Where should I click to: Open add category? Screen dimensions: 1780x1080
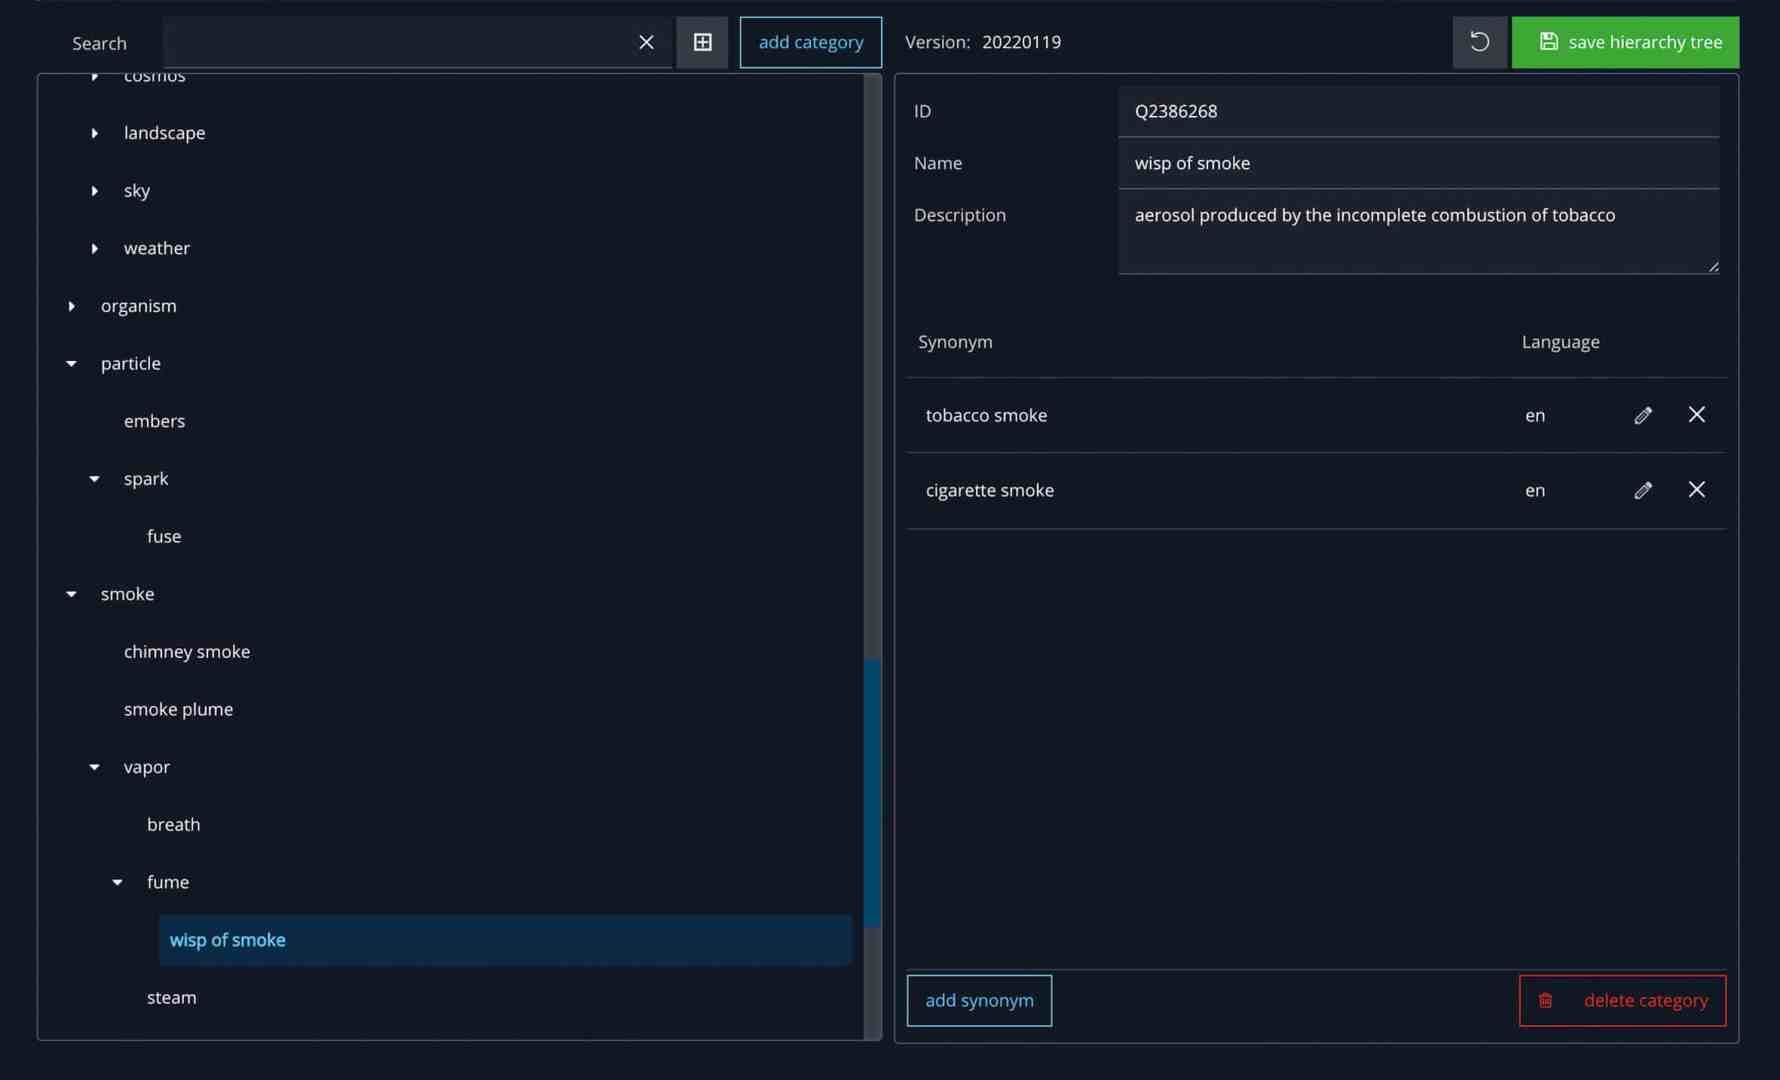click(x=810, y=42)
